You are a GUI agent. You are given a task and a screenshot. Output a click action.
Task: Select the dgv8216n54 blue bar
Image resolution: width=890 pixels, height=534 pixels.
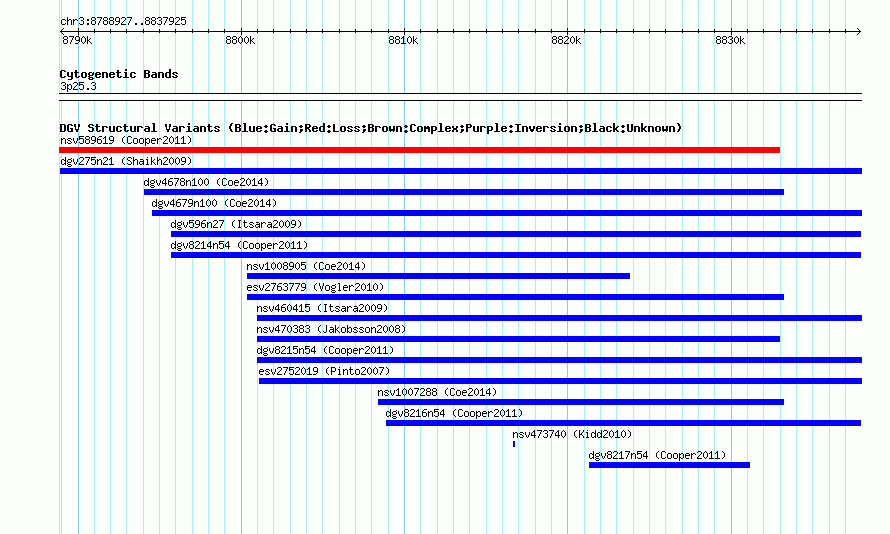623,423
